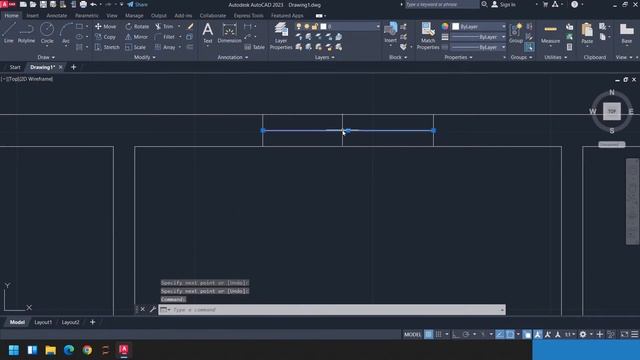Click Undo arrow in Quick Access toolbar
Screen dimensions: 640x360
point(93,4)
